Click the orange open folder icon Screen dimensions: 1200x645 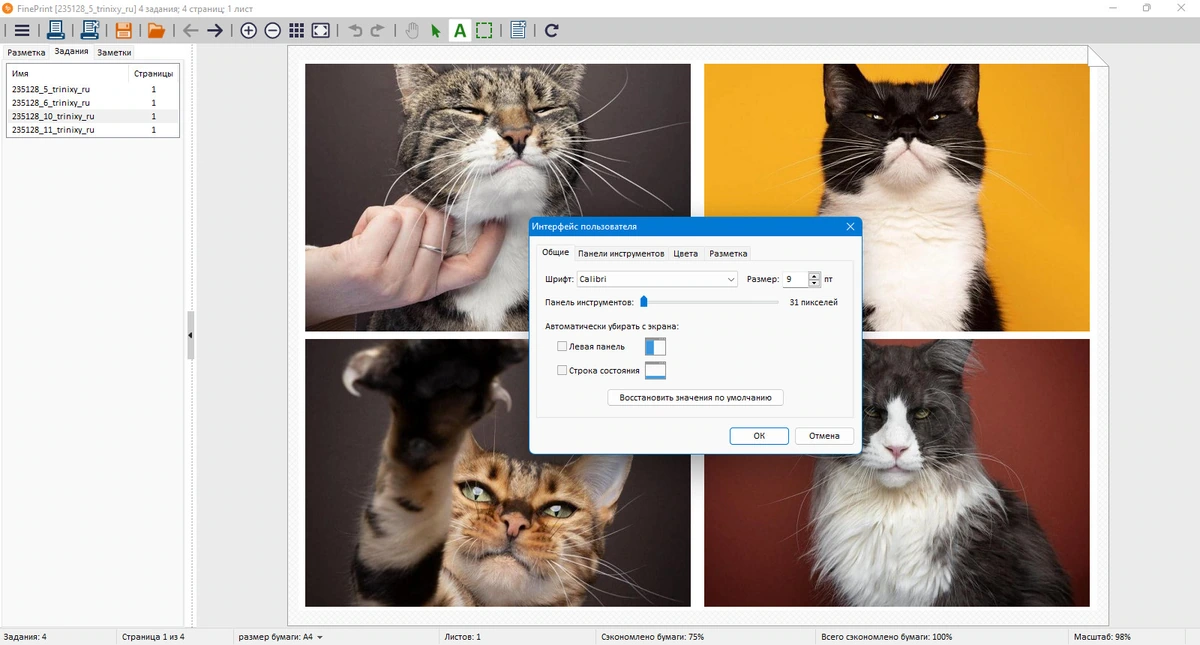tap(156, 30)
